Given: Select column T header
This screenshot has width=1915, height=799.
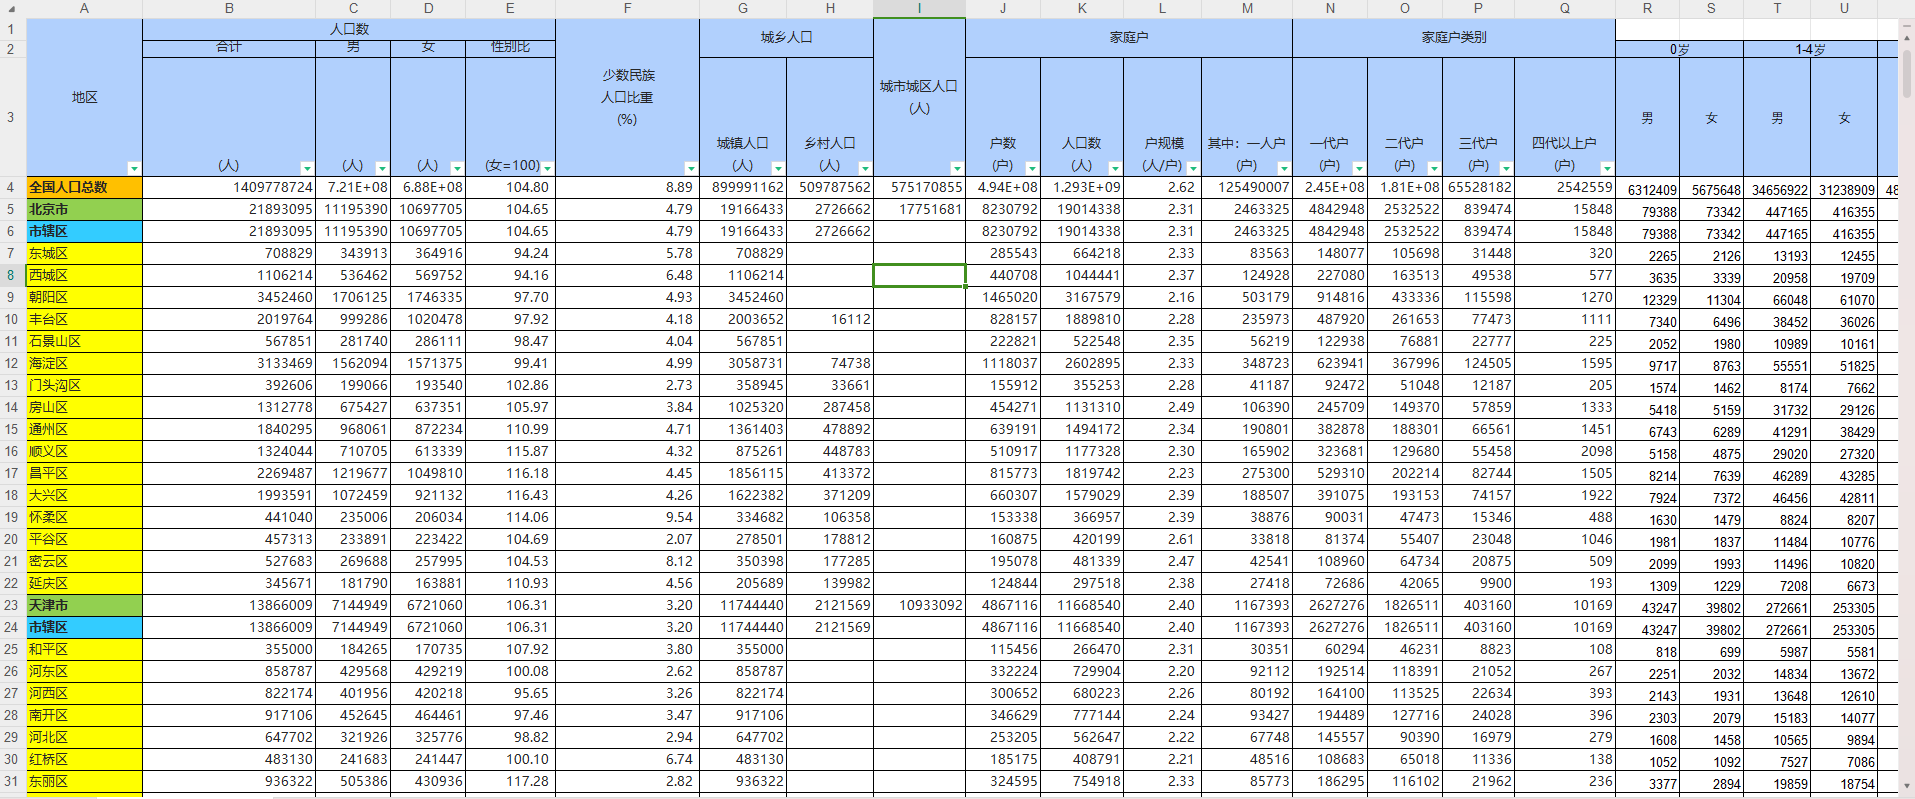Looking at the screenshot, I should [x=1777, y=8].
